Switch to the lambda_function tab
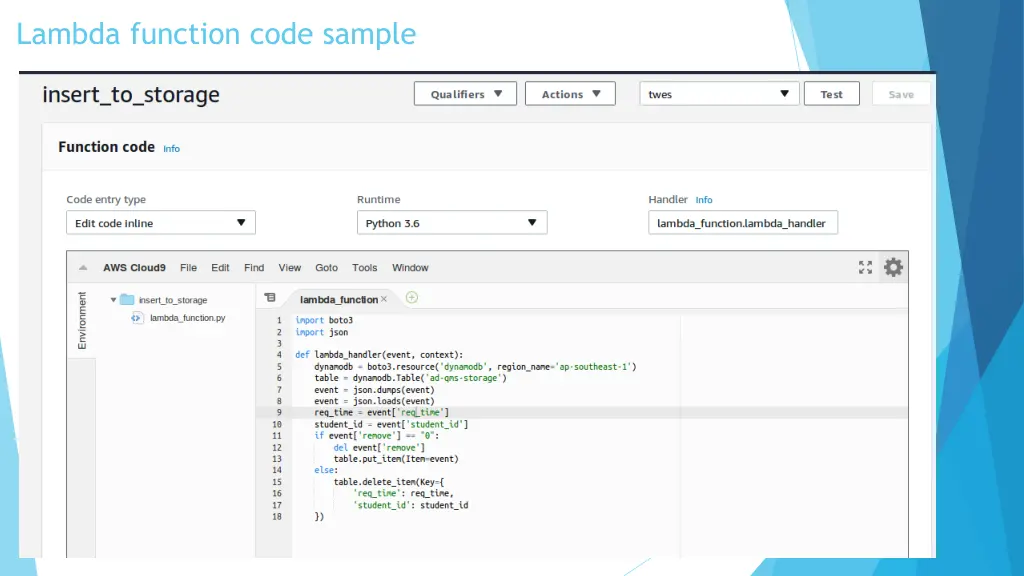This screenshot has width=1024, height=576. [338, 299]
